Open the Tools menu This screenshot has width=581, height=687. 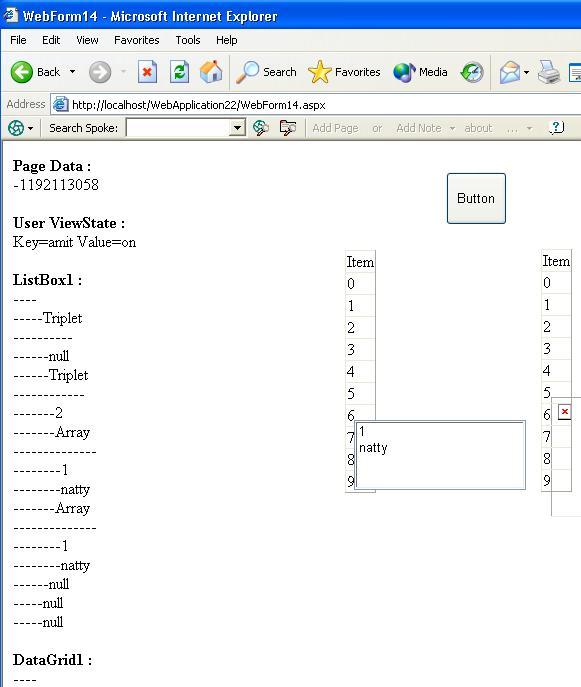coord(188,40)
